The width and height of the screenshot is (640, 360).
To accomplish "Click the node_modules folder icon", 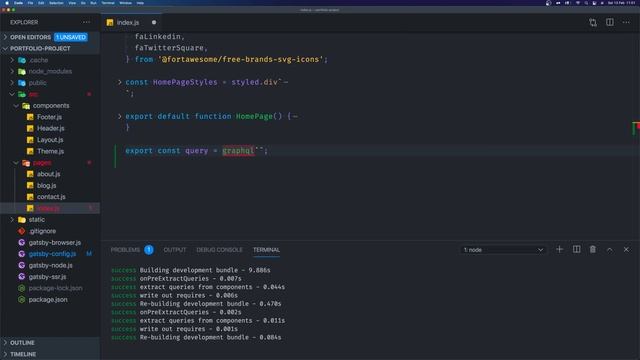I will pos(22,71).
